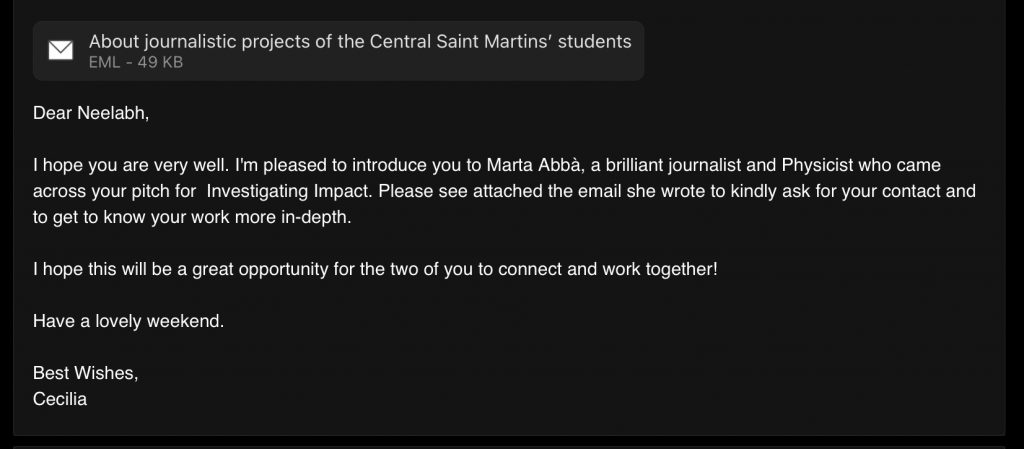Image resolution: width=1024 pixels, height=449 pixels.
Task: Click the sentence 'I hope you are very well.'
Action: coord(131,166)
